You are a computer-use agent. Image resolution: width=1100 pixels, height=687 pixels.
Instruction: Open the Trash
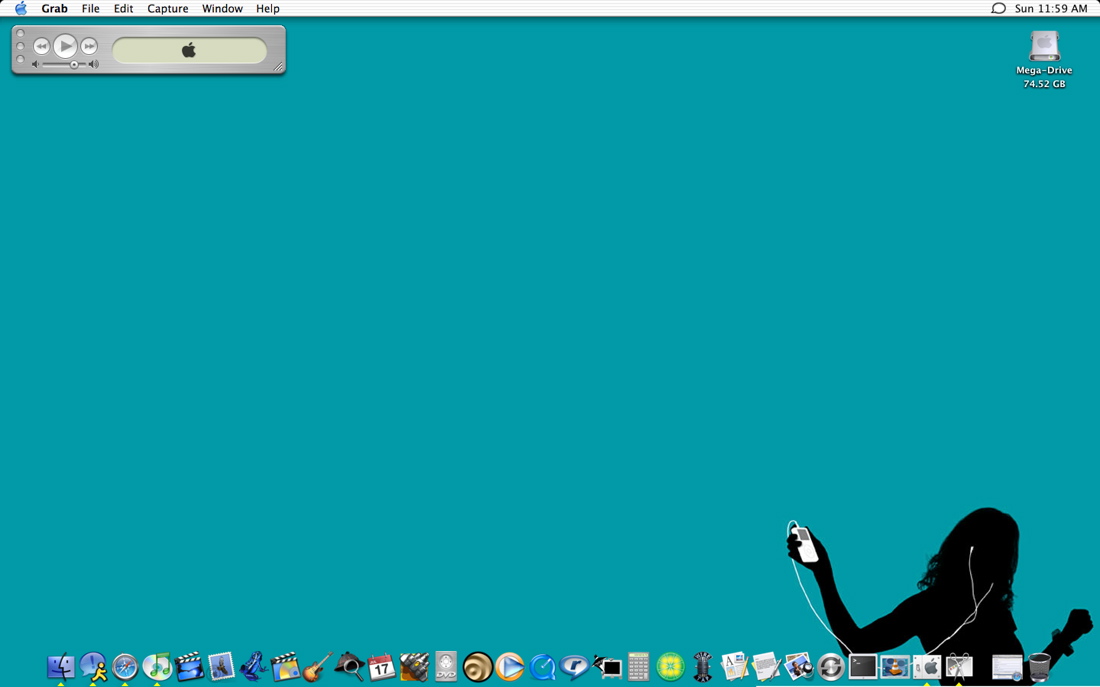tap(1040, 667)
